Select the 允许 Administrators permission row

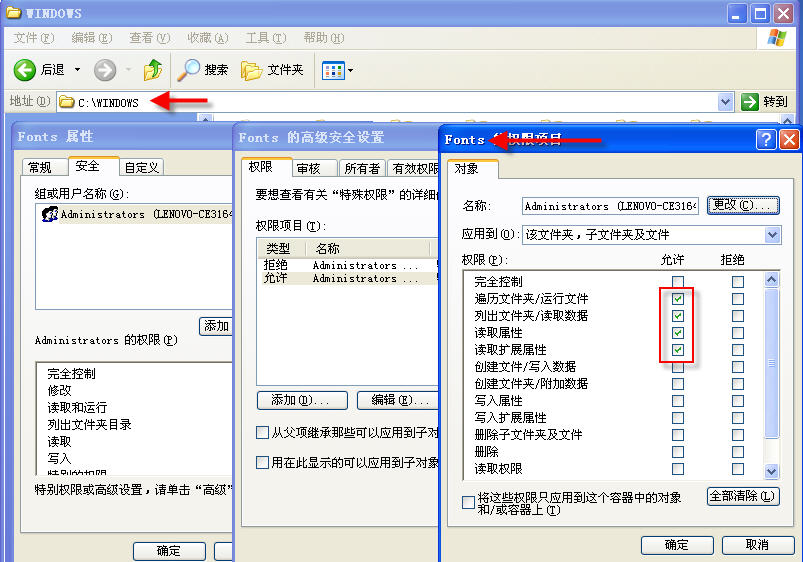(x=348, y=278)
